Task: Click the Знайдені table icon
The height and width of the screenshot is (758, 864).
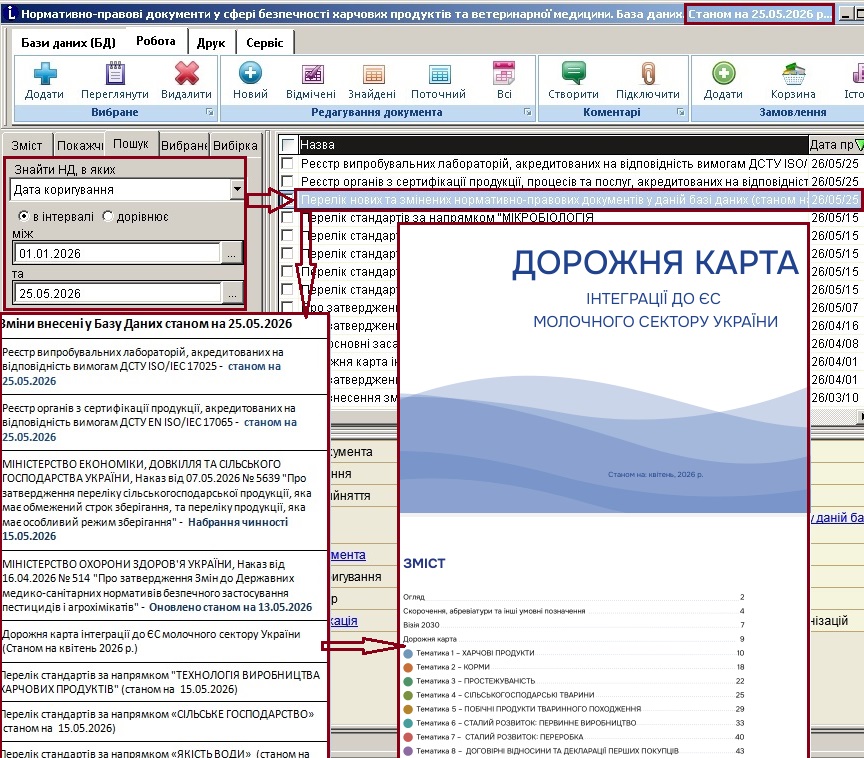Action: [373, 74]
